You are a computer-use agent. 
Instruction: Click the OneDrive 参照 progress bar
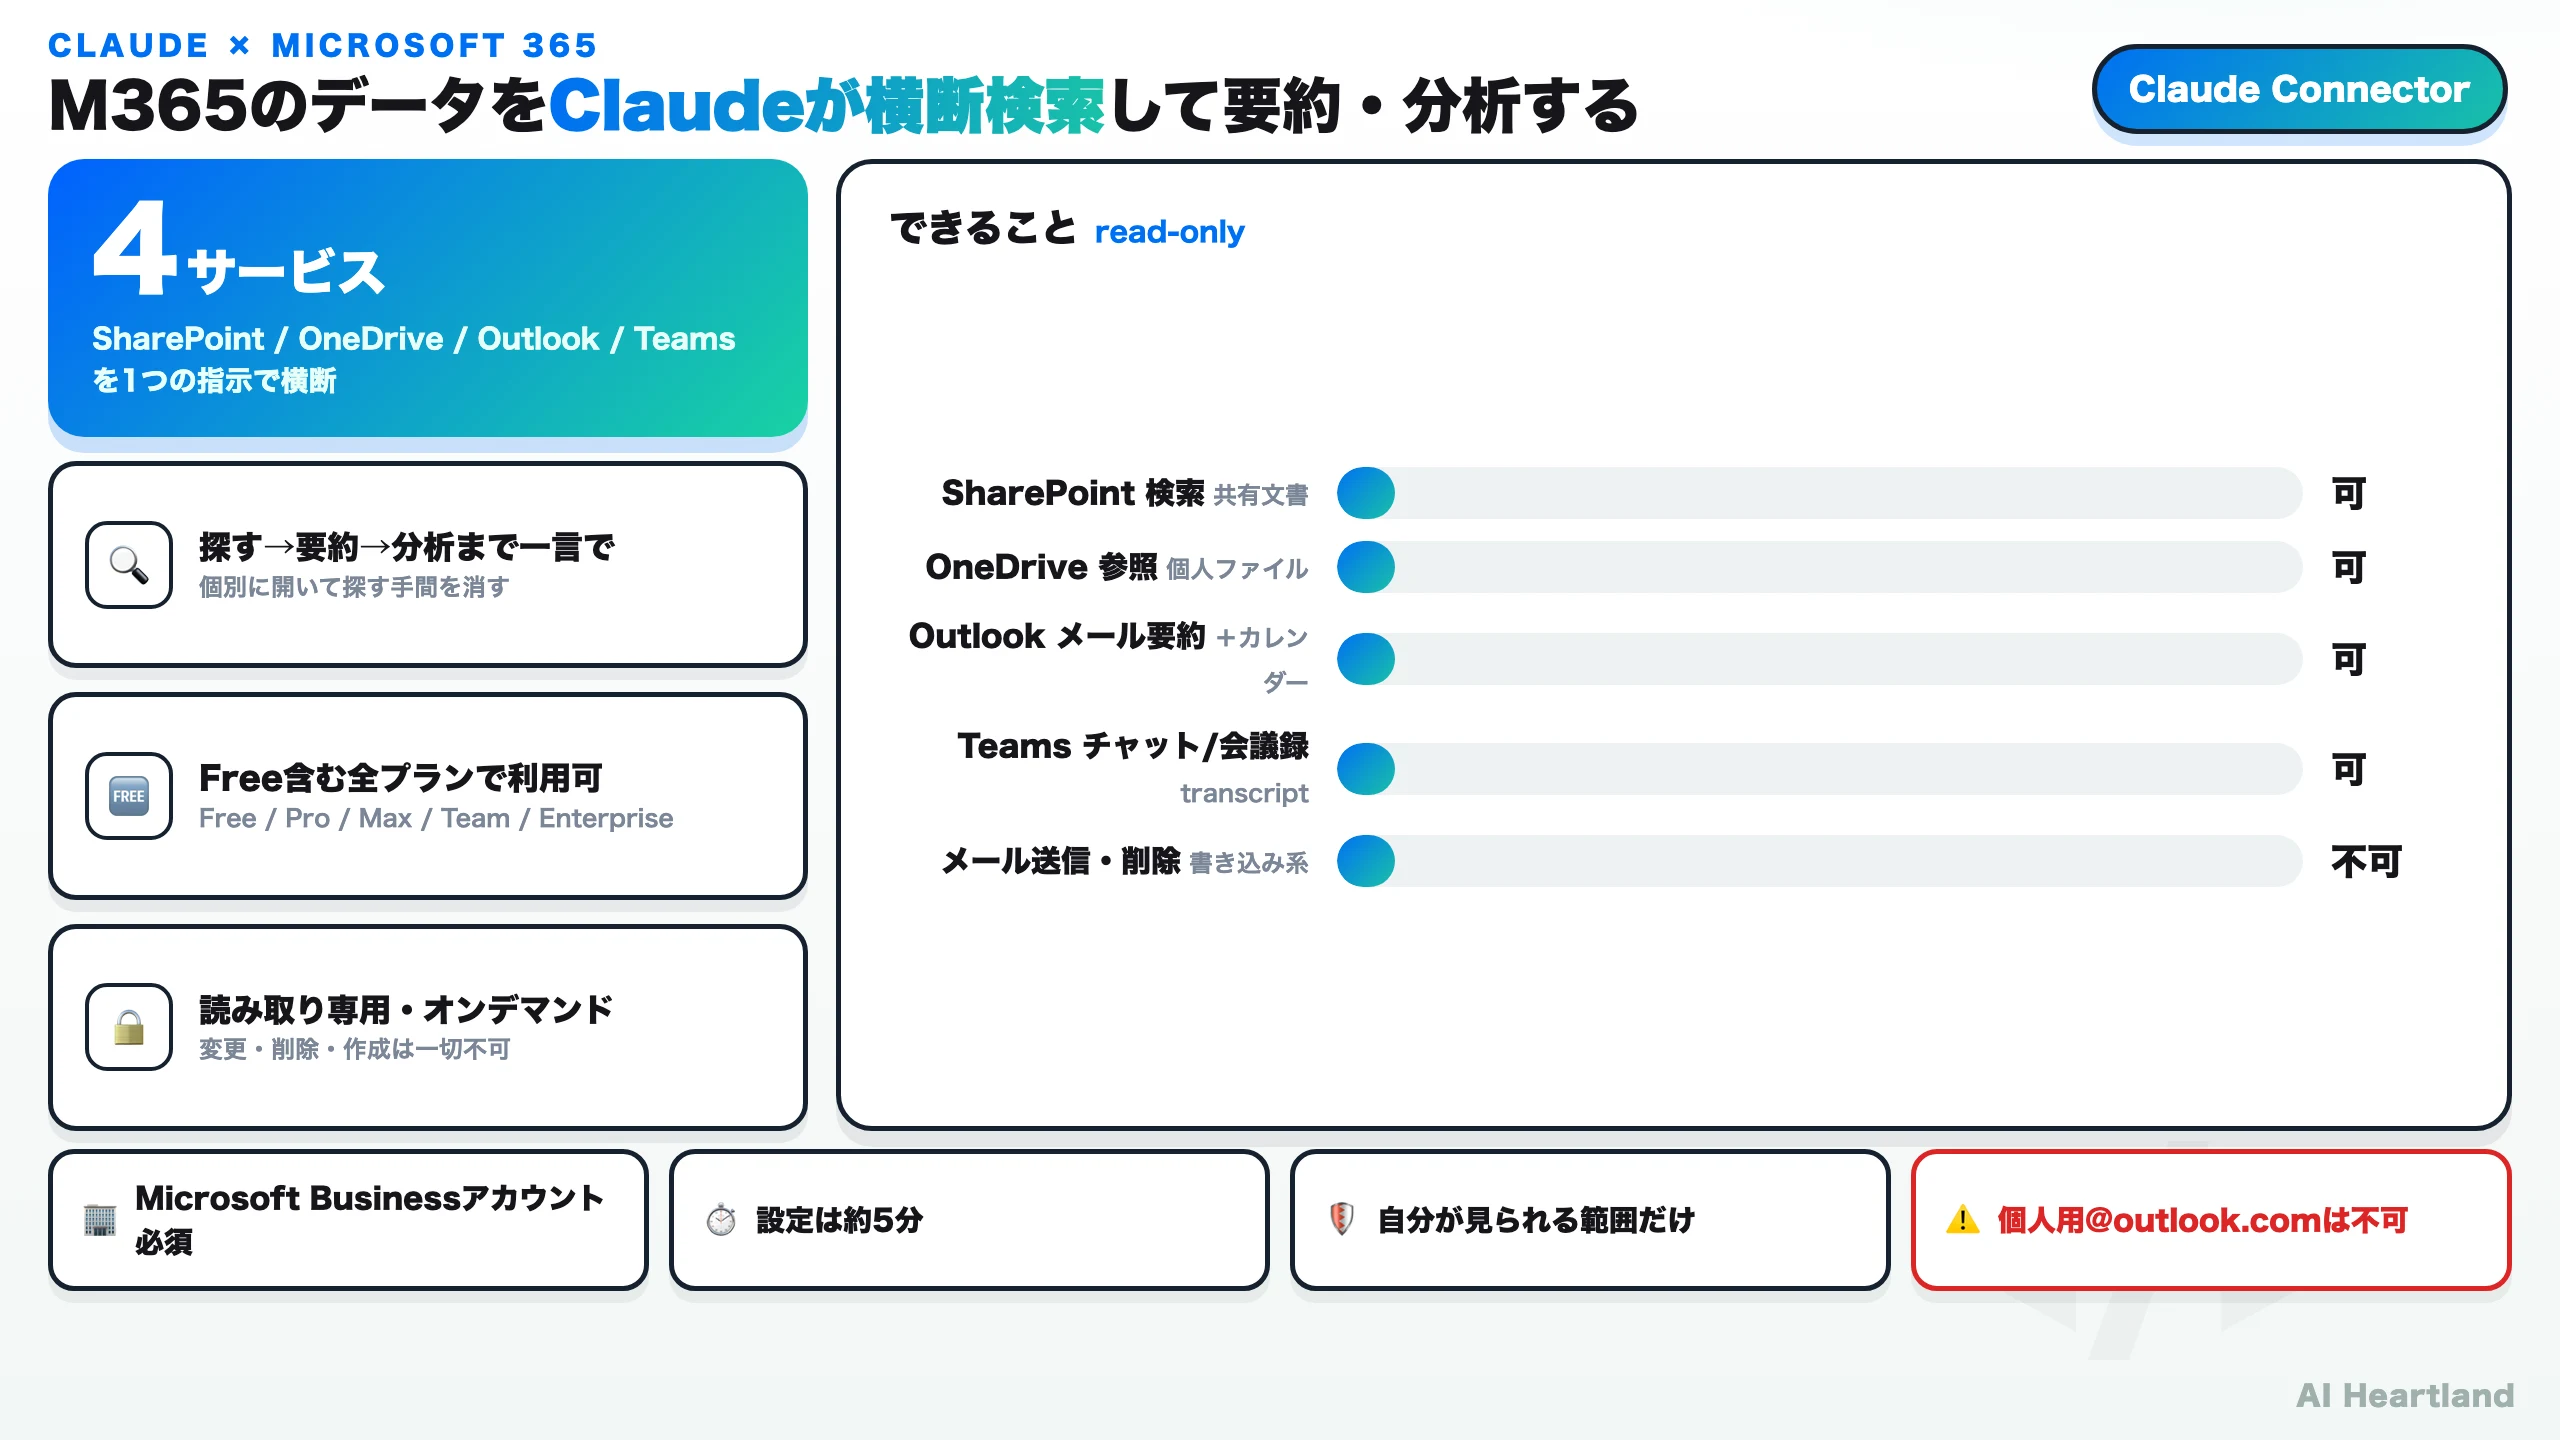(x=1820, y=567)
